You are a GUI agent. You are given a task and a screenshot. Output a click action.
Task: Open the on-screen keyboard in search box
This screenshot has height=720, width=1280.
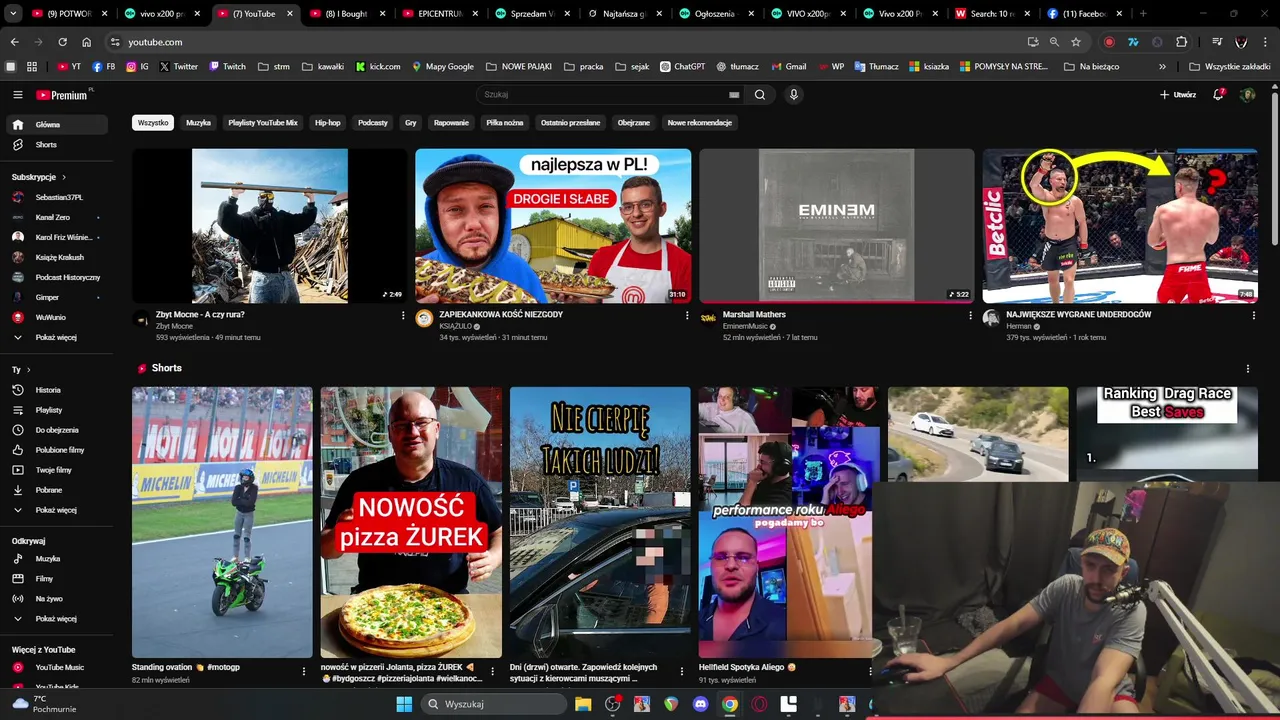(x=734, y=95)
